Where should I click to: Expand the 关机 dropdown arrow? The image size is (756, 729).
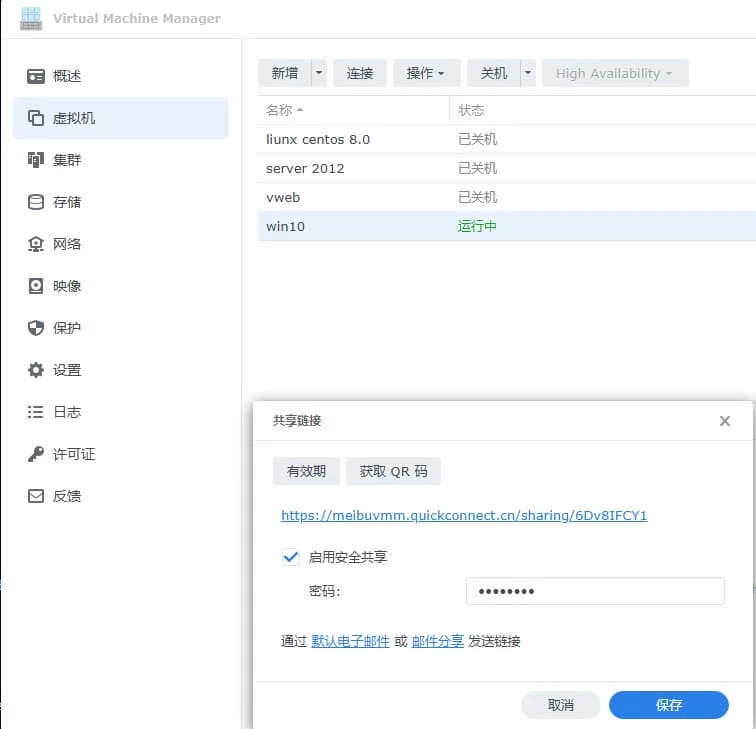point(528,73)
